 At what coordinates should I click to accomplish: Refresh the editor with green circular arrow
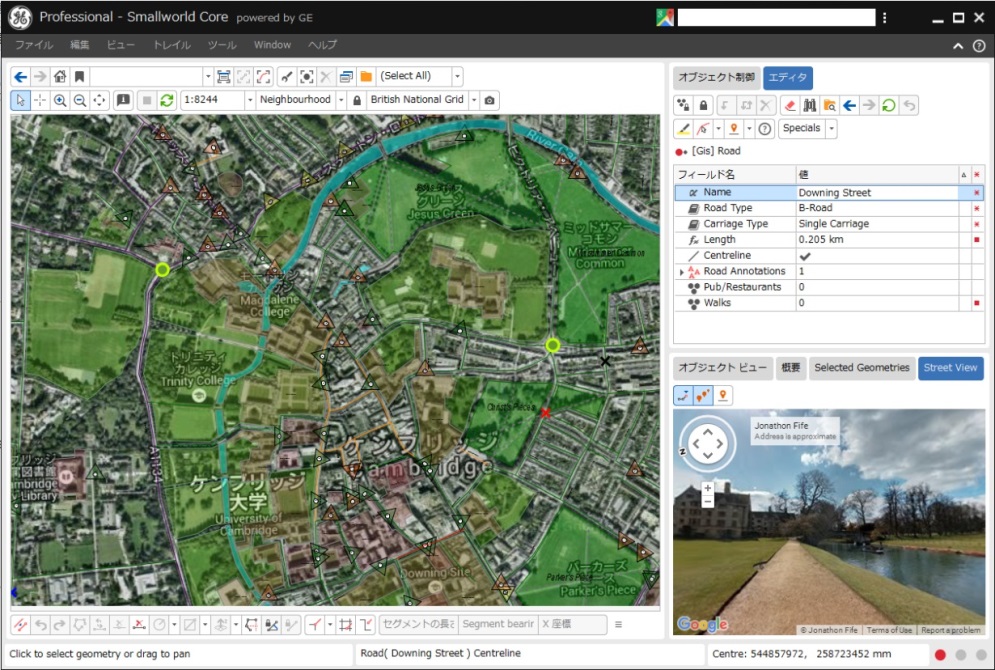tap(889, 105)
